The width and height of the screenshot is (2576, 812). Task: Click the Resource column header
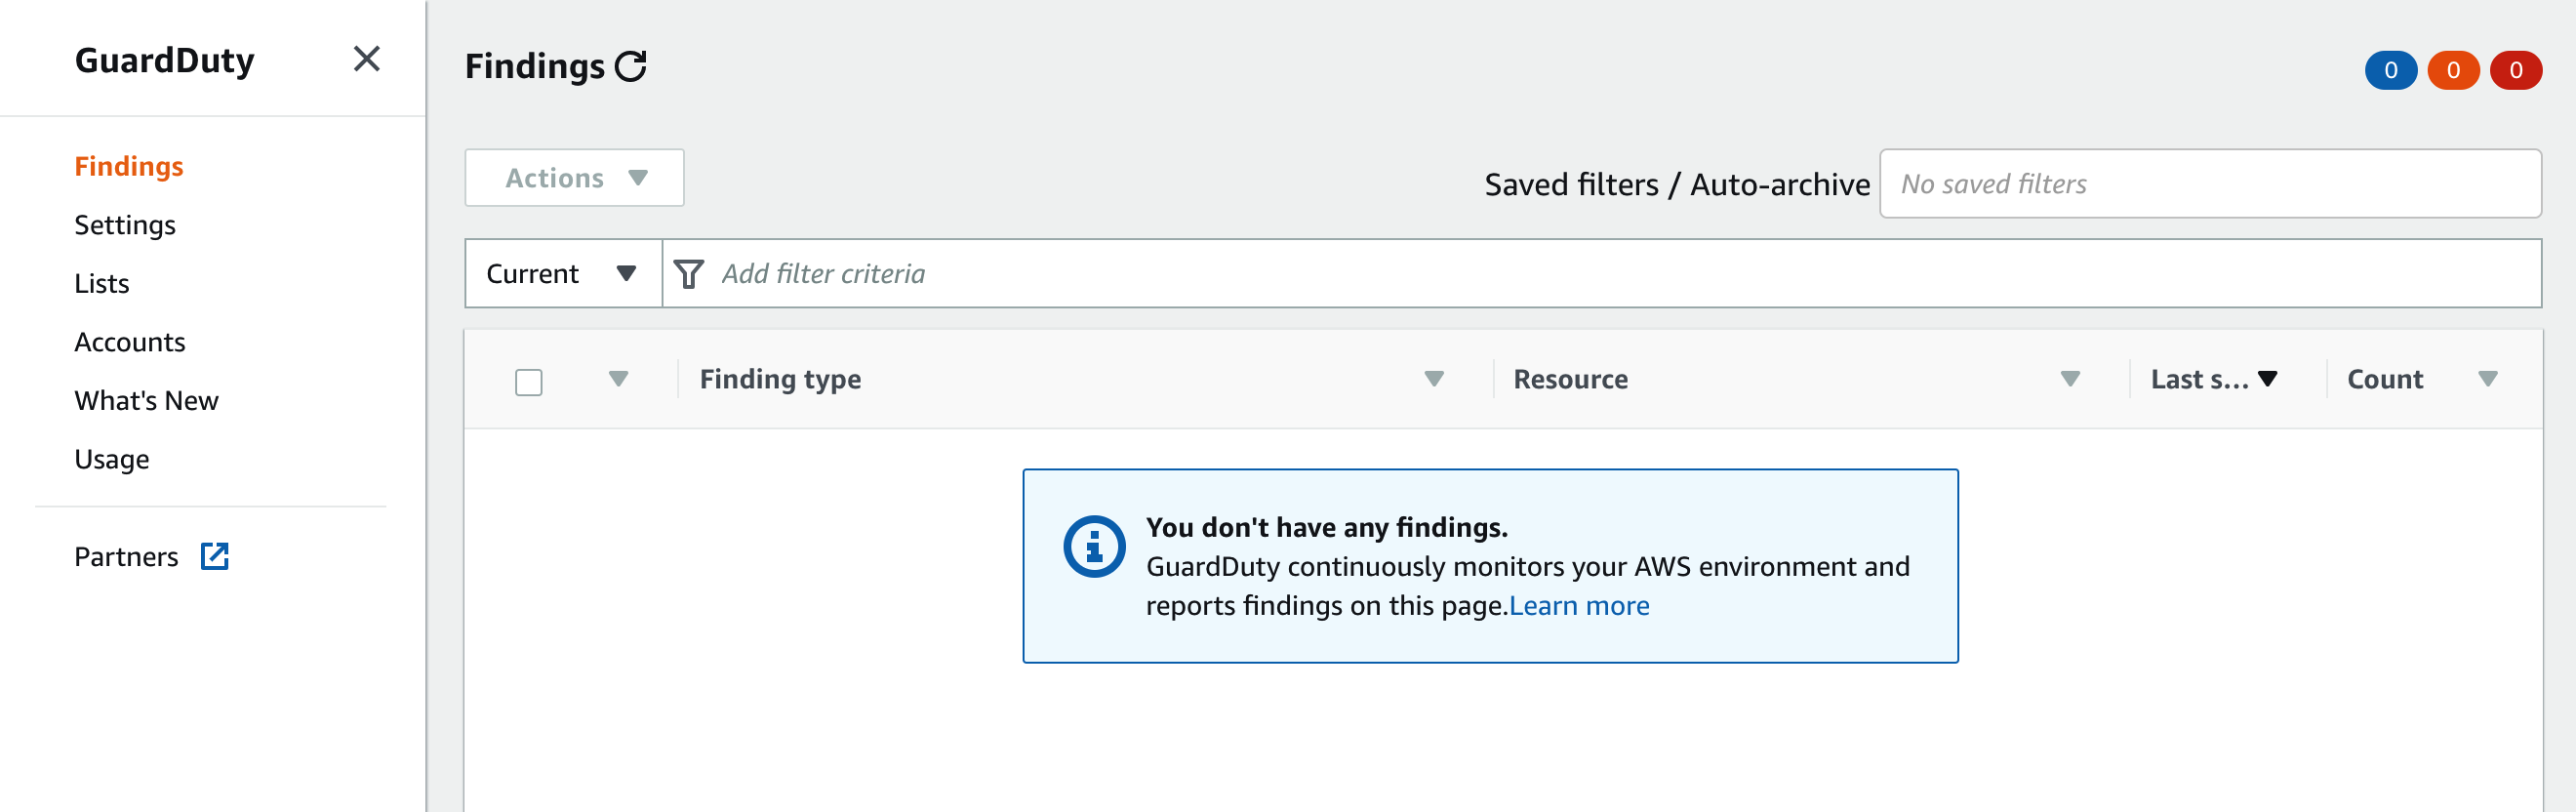tap(1570, 379)
